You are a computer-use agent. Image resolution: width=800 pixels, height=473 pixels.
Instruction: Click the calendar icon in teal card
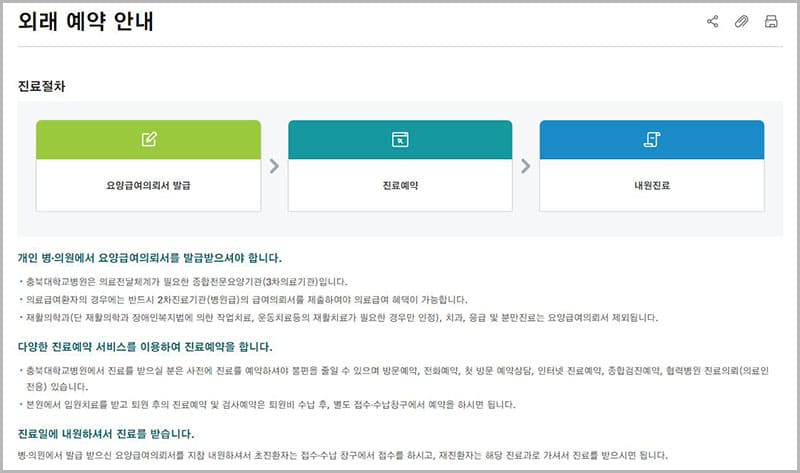click(400, 139)
